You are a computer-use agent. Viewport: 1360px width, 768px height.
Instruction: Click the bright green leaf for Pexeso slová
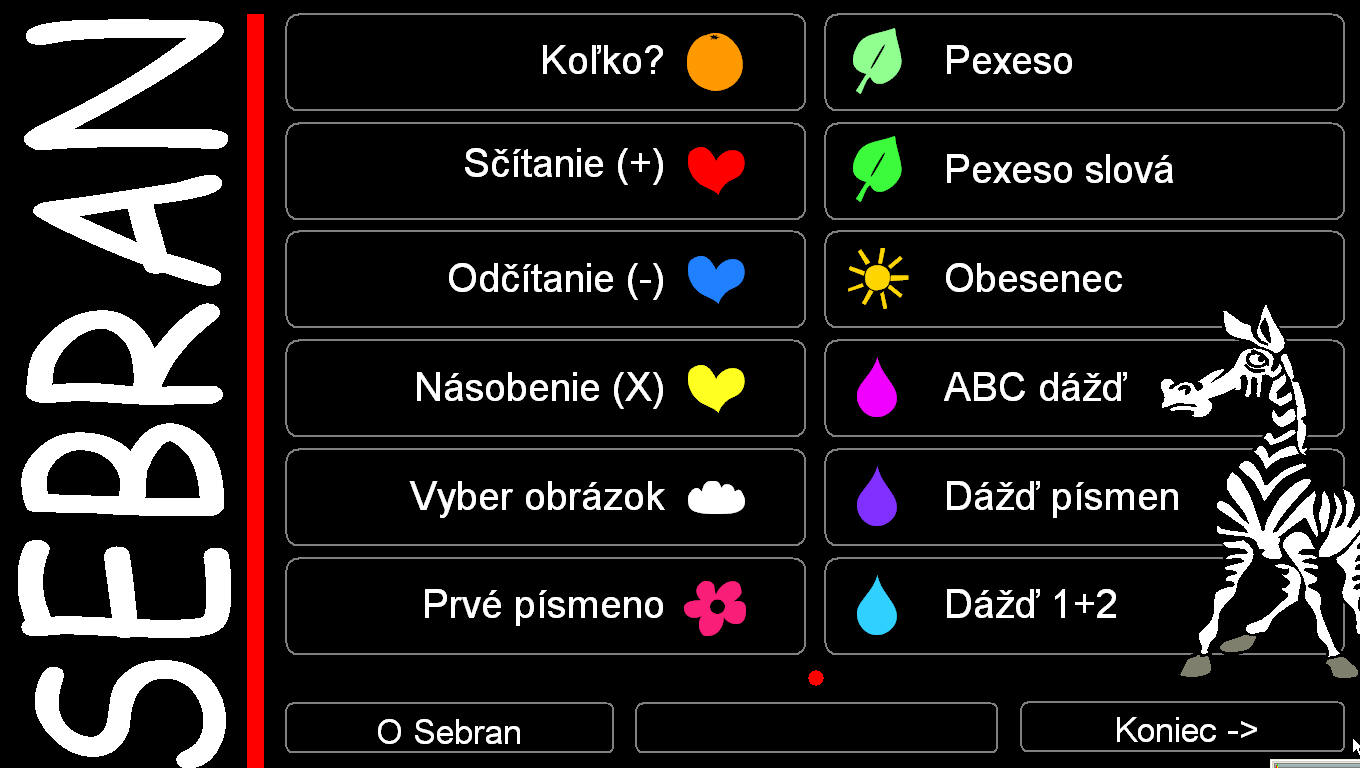[x=877, y=169]
